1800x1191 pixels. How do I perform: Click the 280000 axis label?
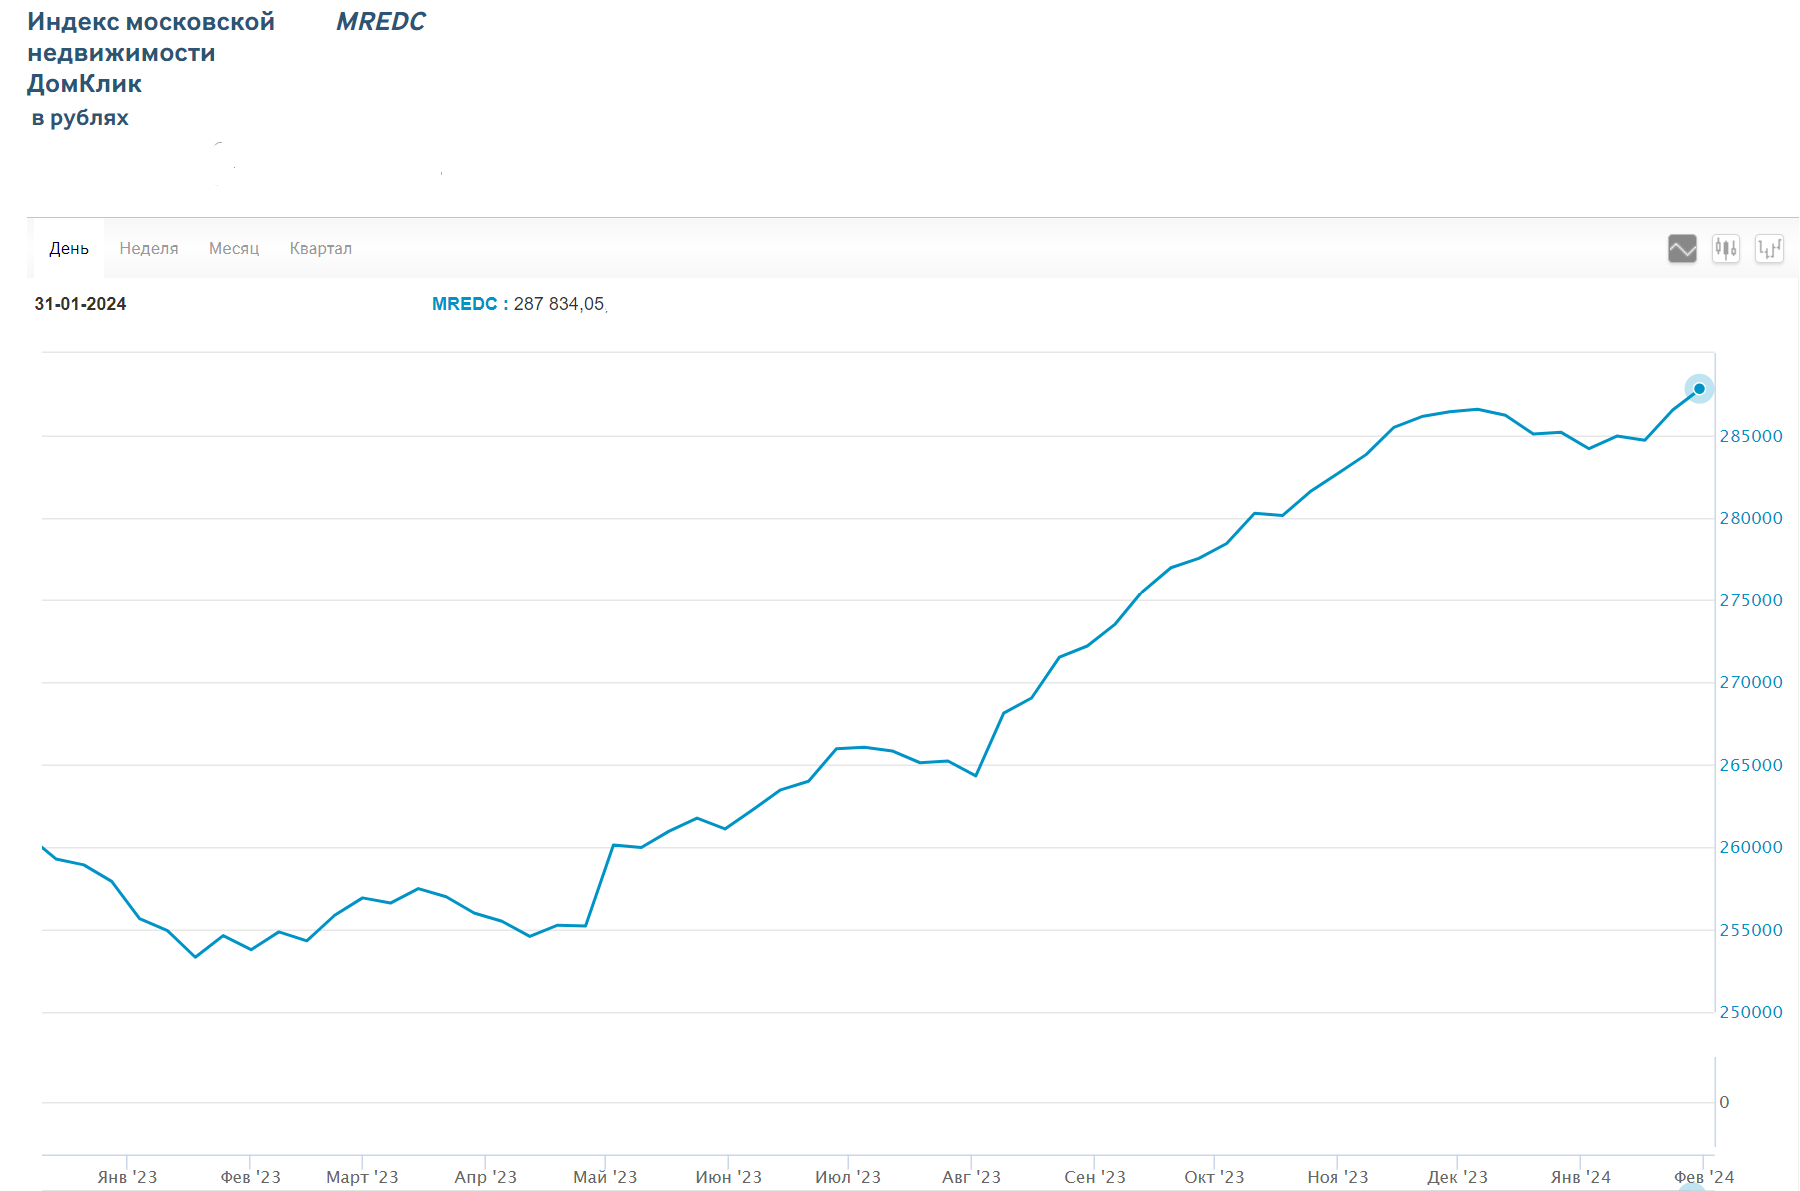1751,518
